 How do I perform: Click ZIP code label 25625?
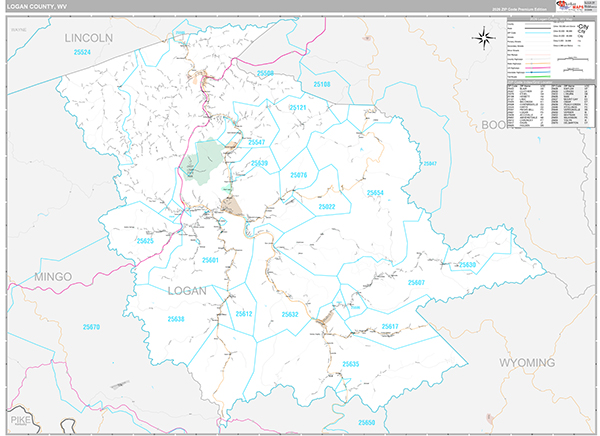click(145, 241)
